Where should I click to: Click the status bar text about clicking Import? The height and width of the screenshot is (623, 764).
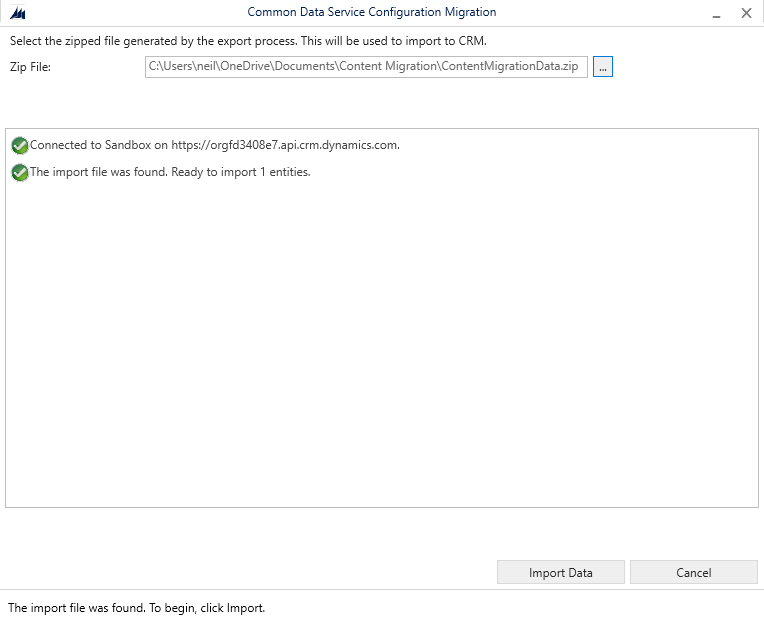click(136, 607)
